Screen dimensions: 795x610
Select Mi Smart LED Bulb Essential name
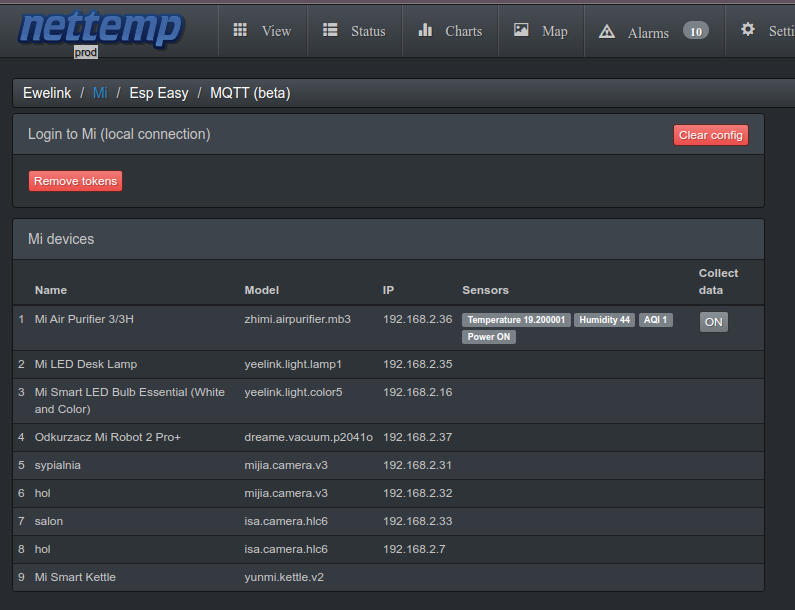coord(129,401)
